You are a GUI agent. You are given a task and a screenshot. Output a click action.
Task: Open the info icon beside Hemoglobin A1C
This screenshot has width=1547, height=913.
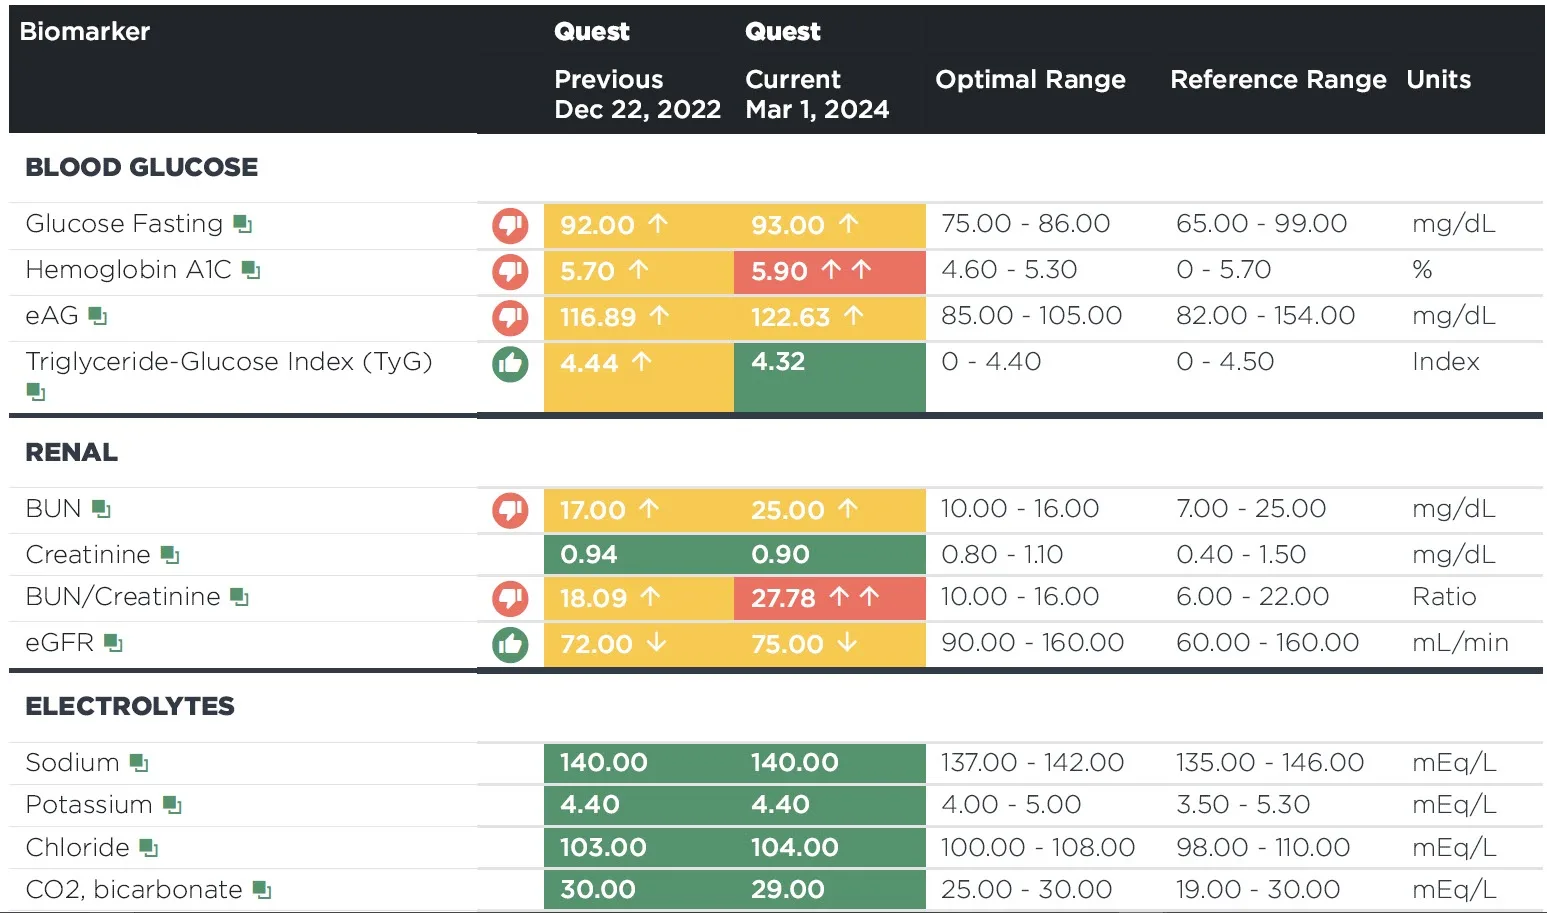[x=251, y=270]
